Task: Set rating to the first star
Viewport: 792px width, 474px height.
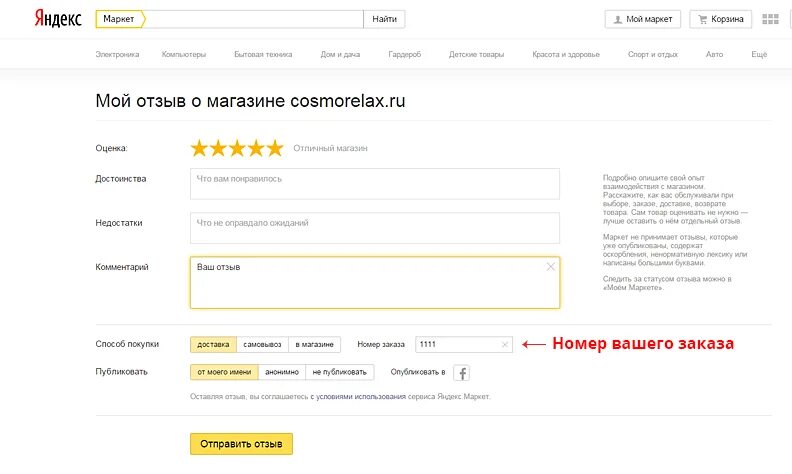Action: (200, 149)
